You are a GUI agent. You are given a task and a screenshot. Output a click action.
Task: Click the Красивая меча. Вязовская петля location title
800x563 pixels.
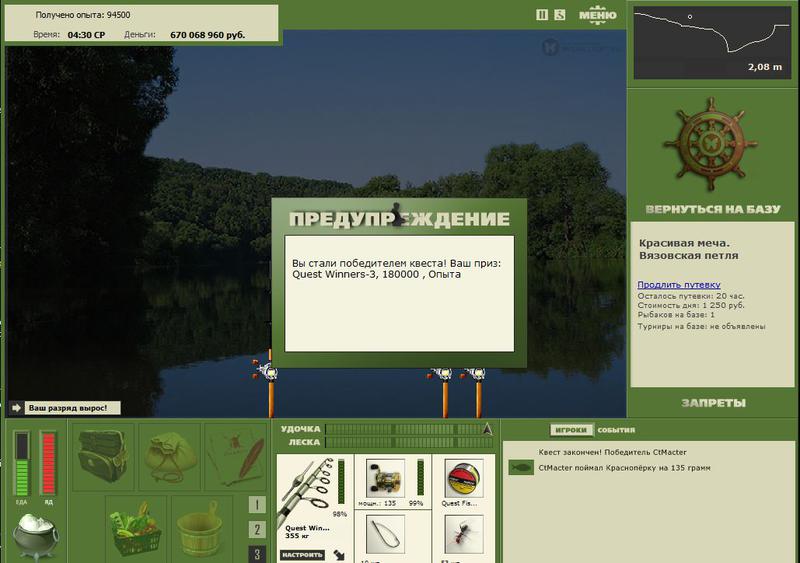(688, 249)
